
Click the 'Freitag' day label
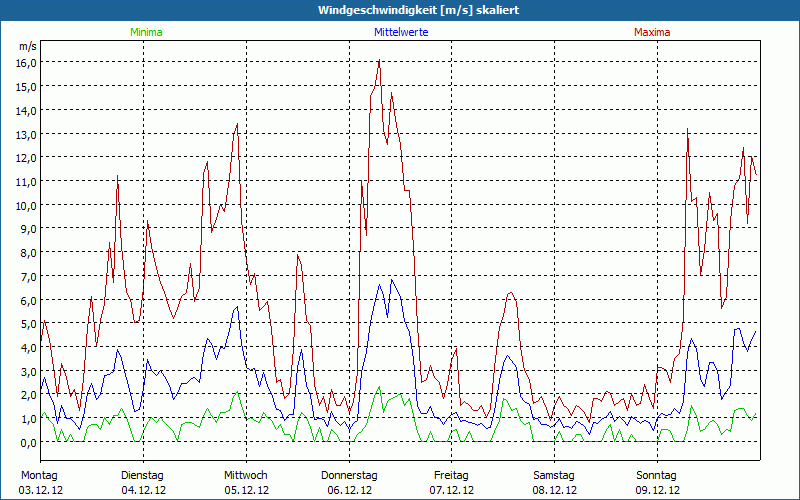coord(451,476)
